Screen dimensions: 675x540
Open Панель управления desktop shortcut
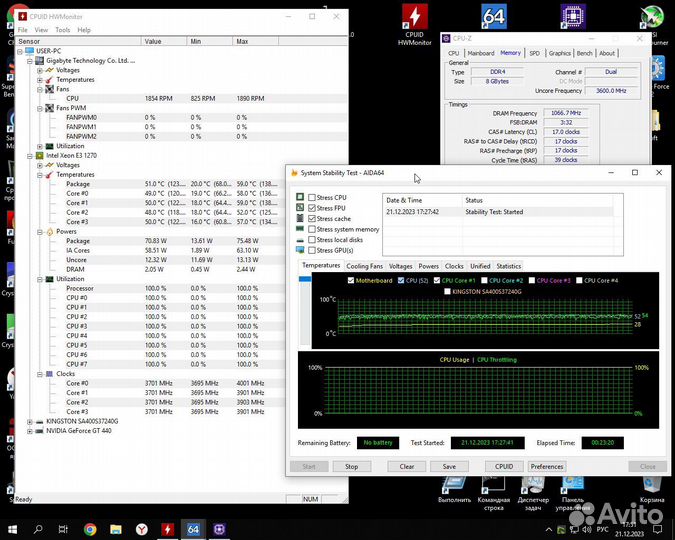pyautogui.click(x=573, y=494)
